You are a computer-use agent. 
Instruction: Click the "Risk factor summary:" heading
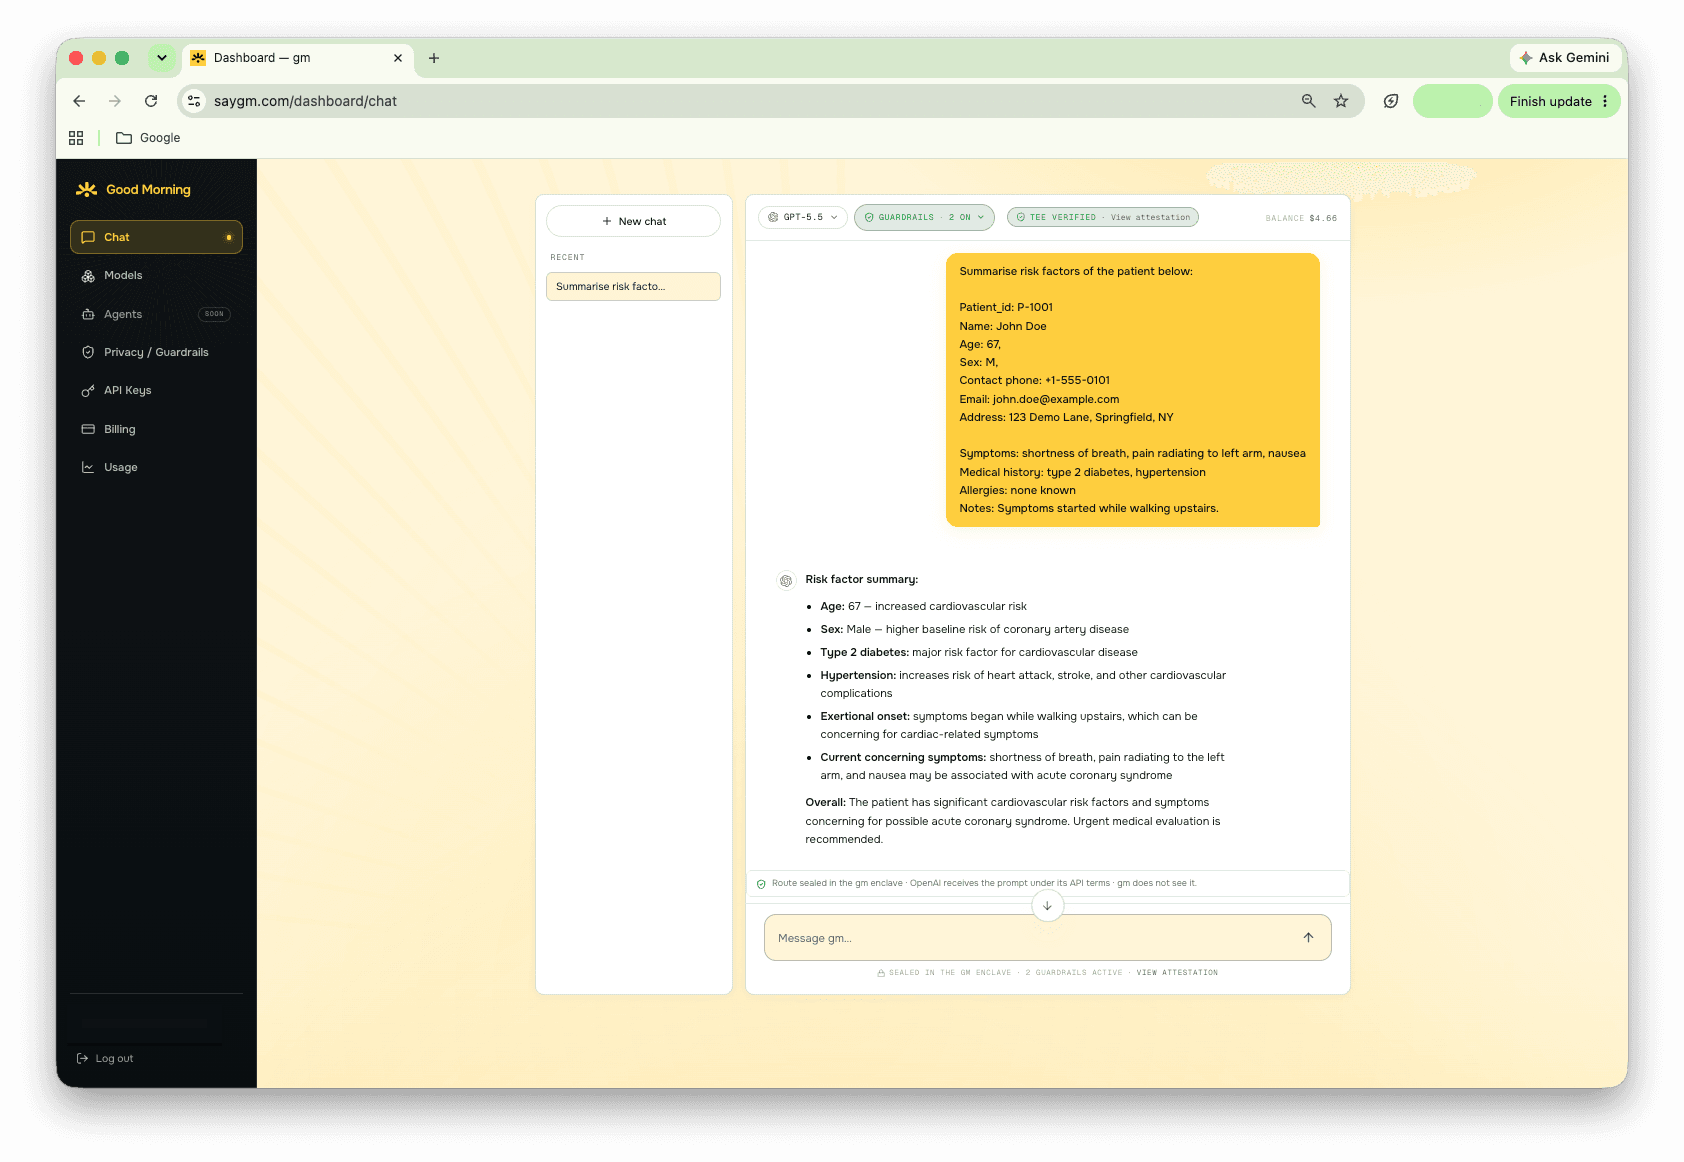[x=862, y=579]
